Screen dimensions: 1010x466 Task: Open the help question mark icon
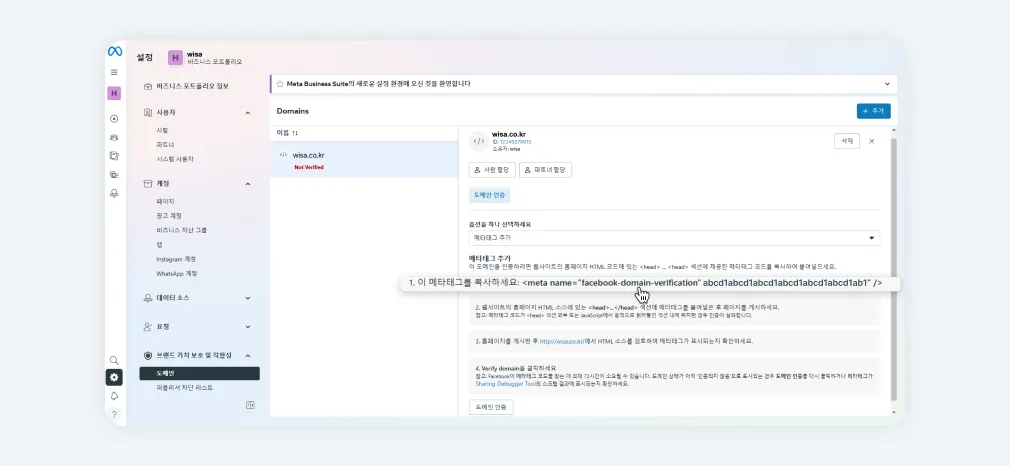(x=114, y=414)
